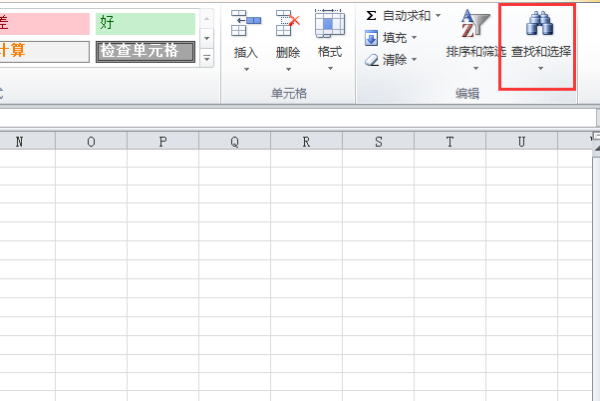Select column O header
This screenshot has width=600, height=401.
click(x=91, y=142)
